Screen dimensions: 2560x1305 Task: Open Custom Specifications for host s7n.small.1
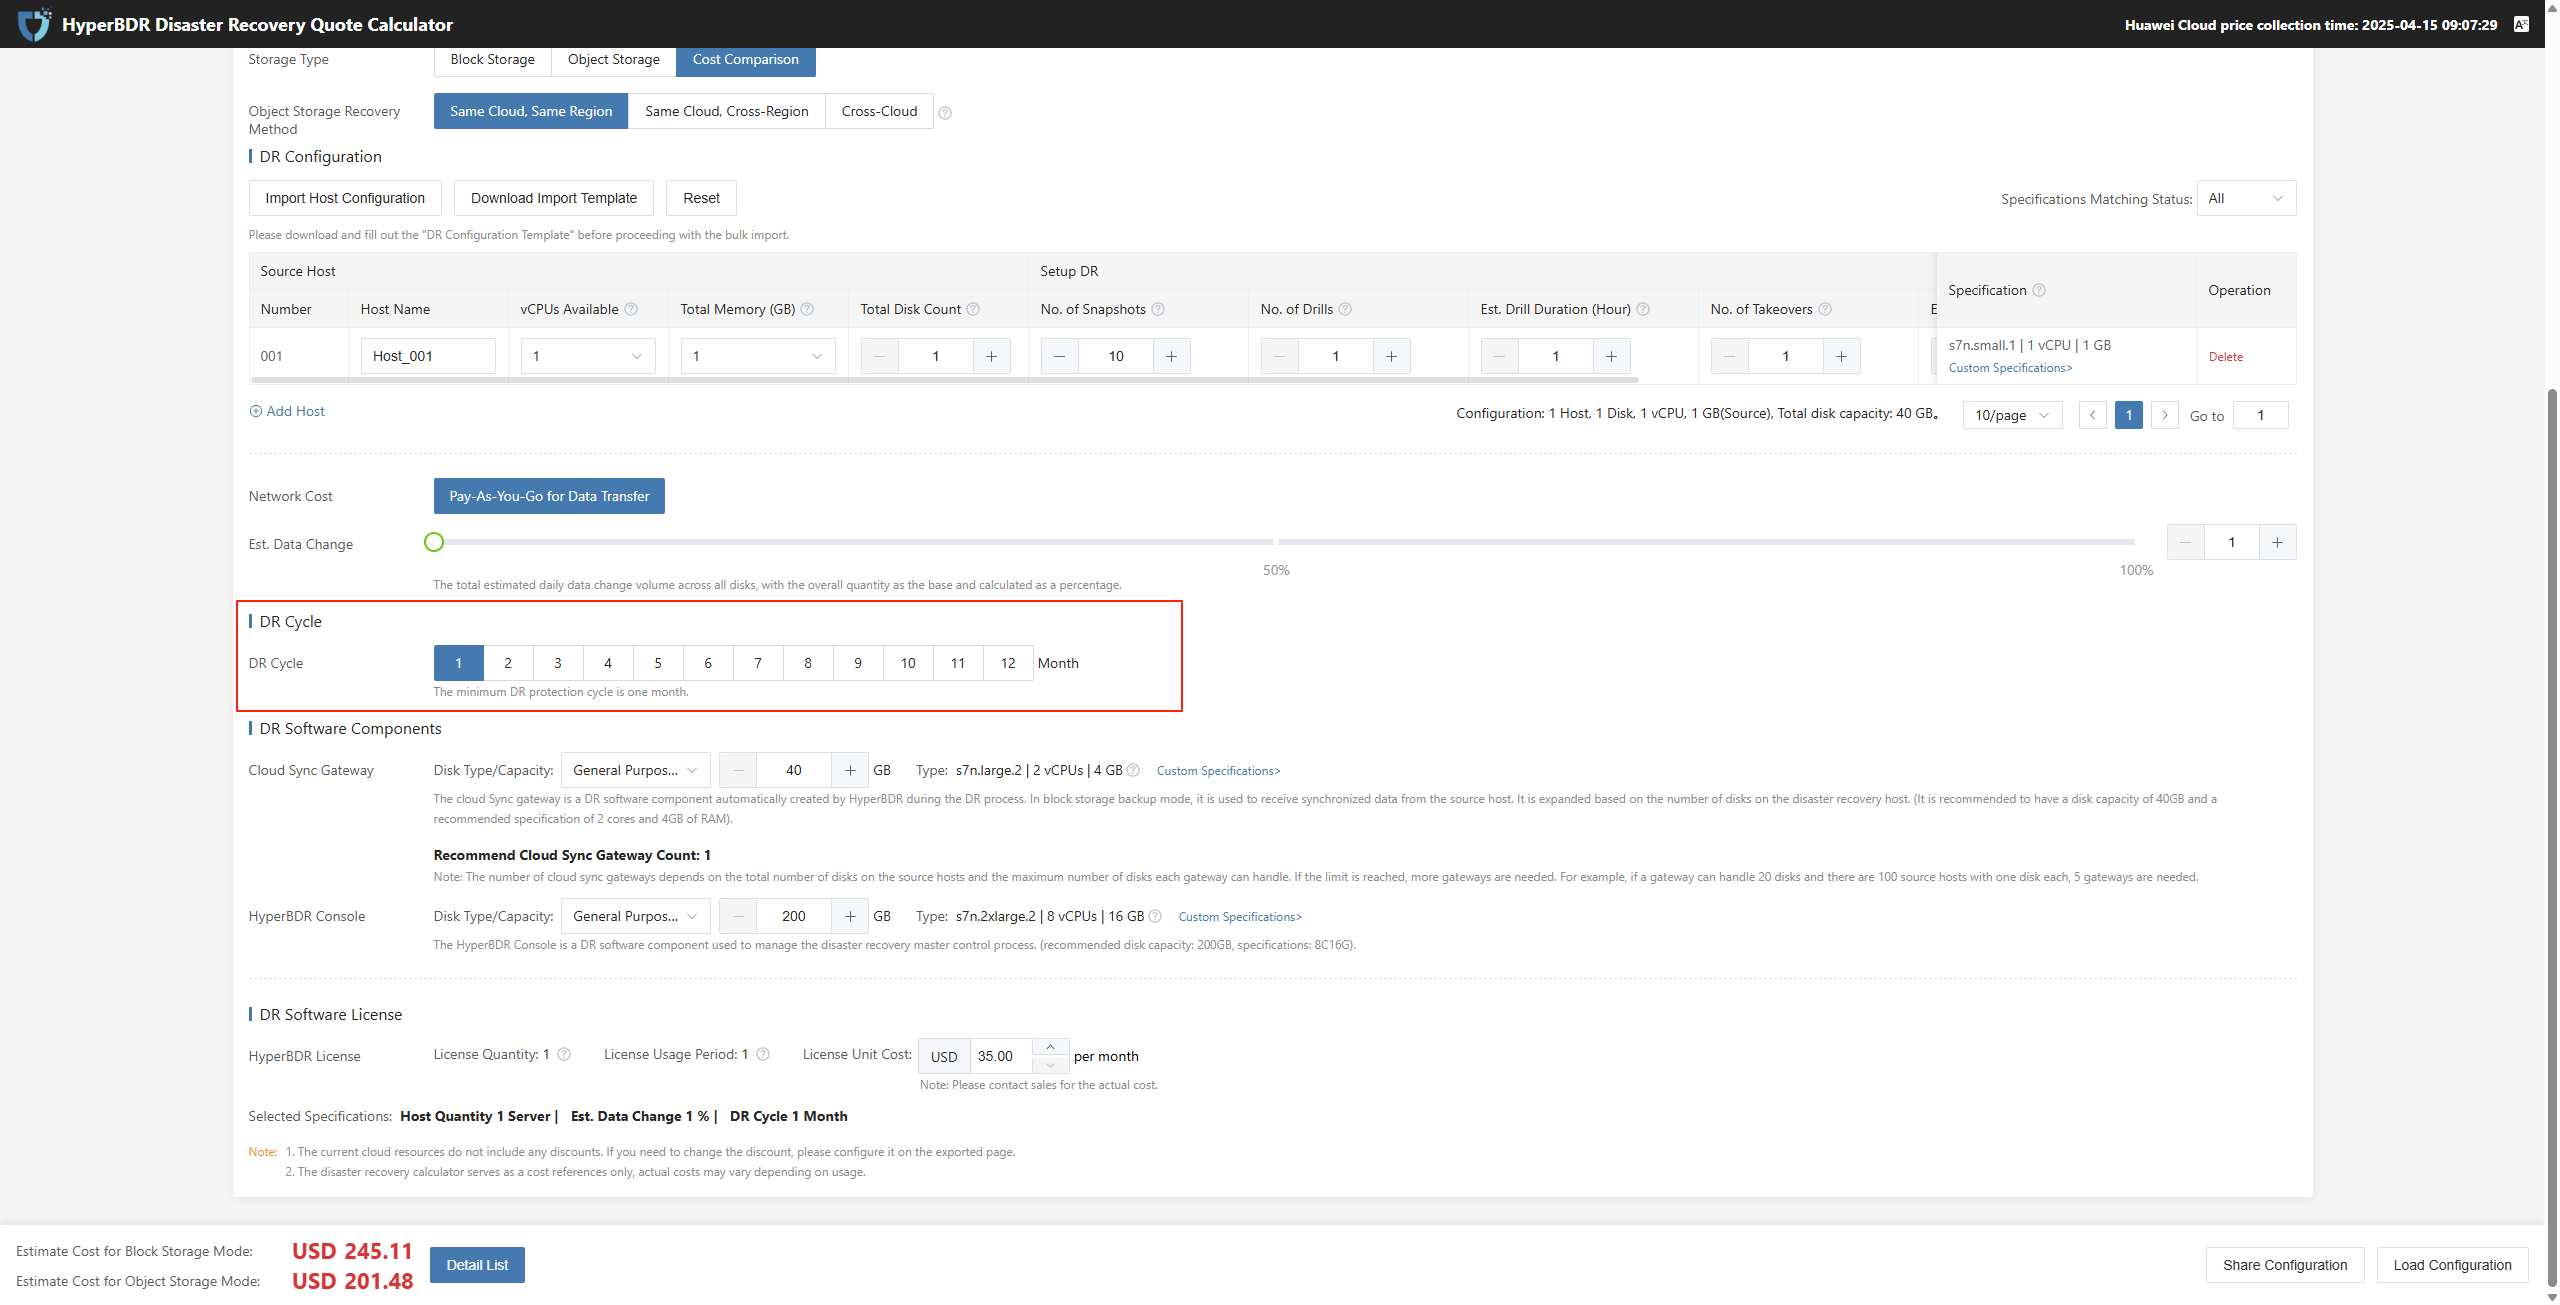pos(2010,369)
